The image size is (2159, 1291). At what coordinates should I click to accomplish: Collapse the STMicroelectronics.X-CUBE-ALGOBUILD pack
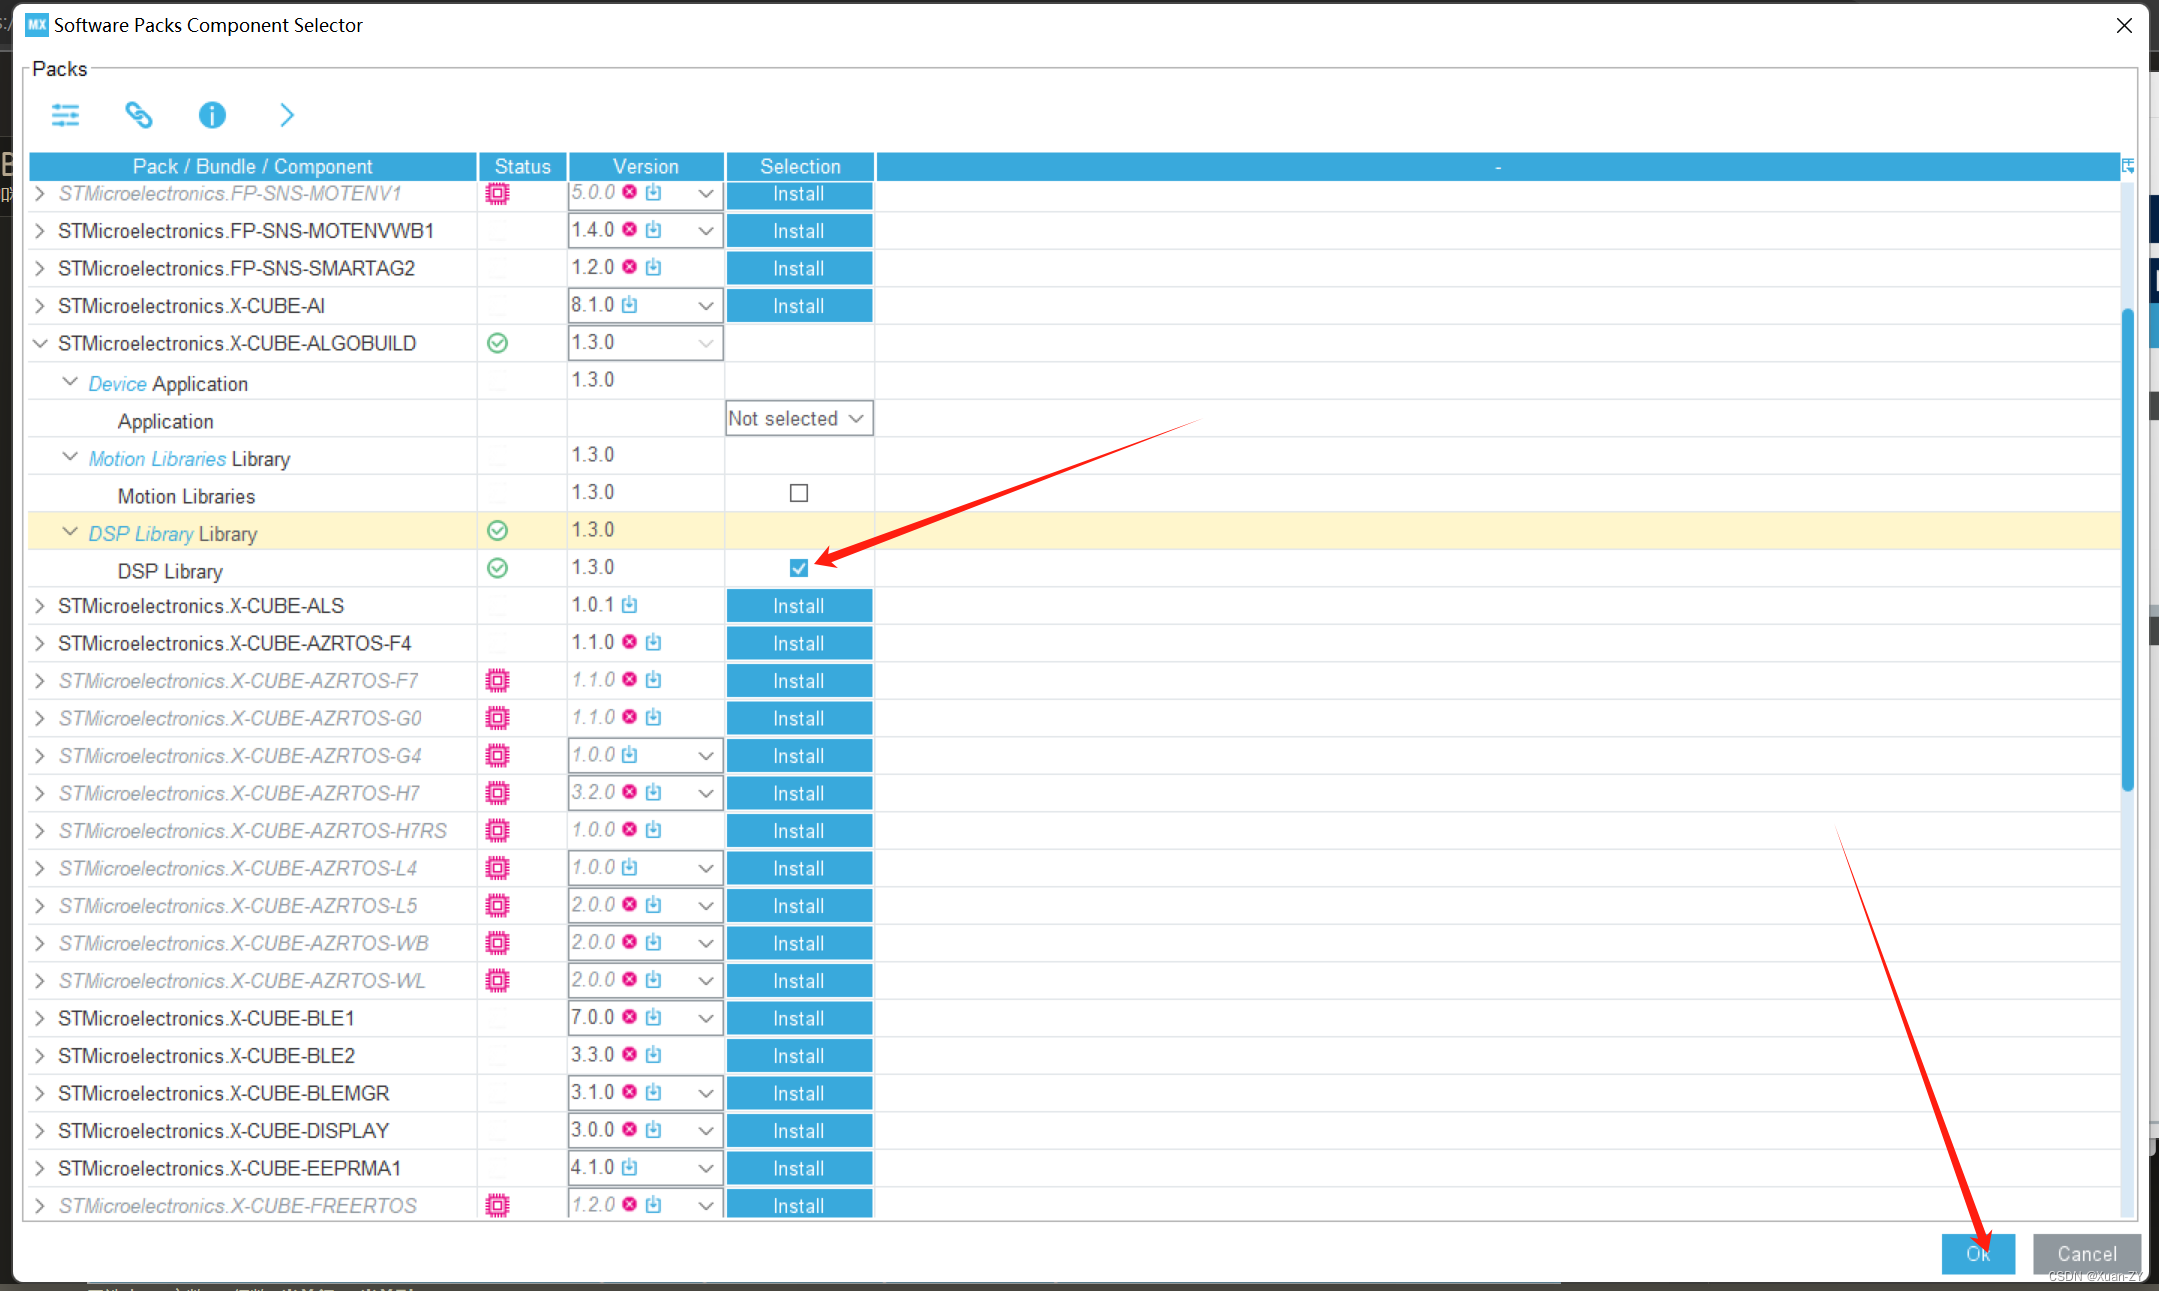40,343
